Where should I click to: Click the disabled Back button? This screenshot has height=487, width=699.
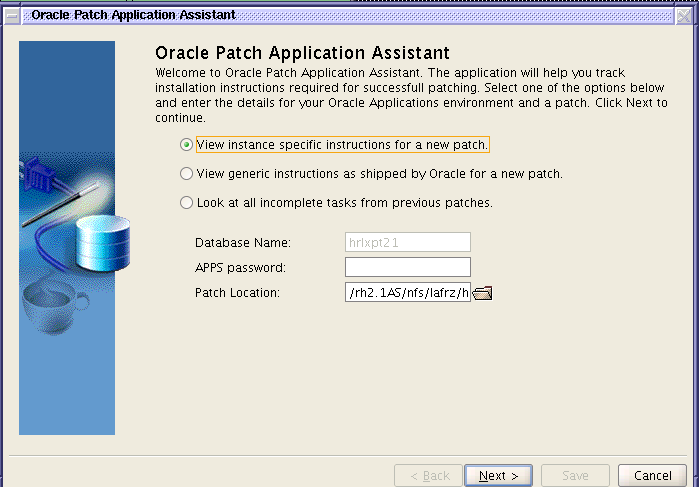click(x=428, y=475)
